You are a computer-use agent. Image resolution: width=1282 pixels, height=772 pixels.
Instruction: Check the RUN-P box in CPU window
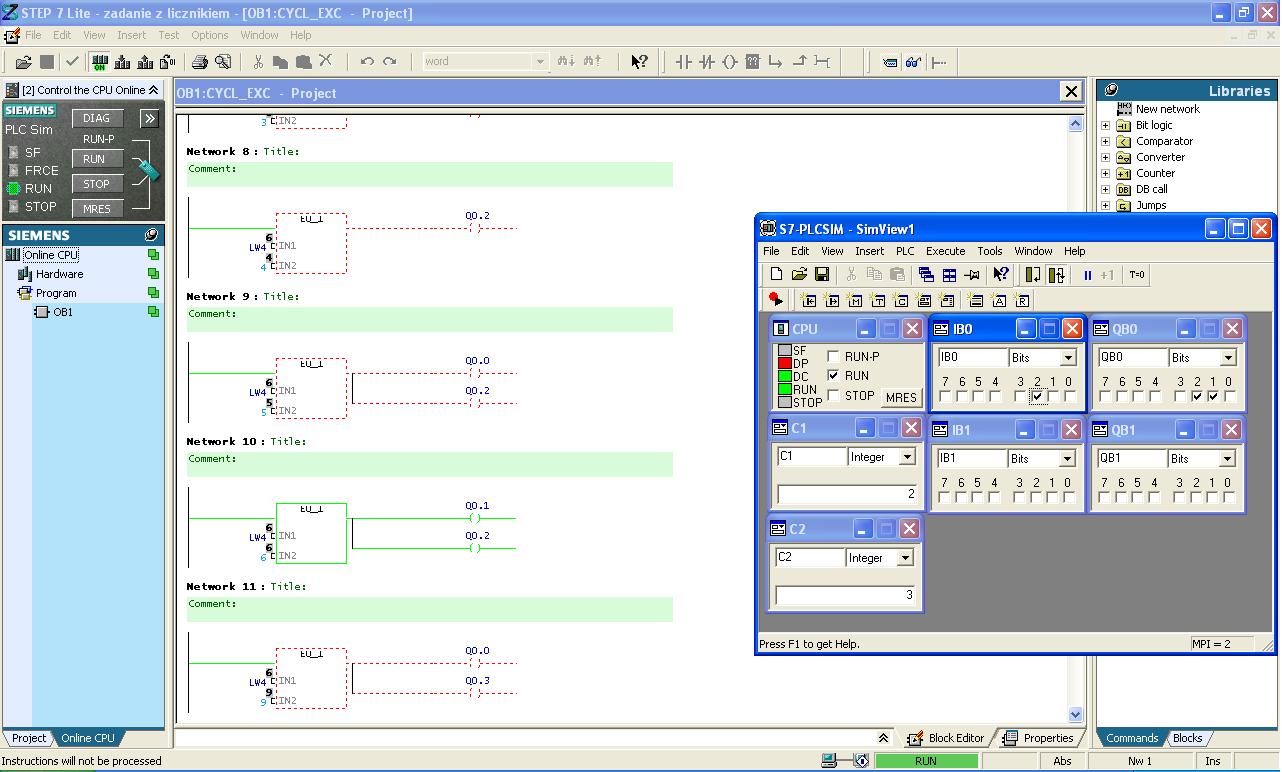[834, 357]
